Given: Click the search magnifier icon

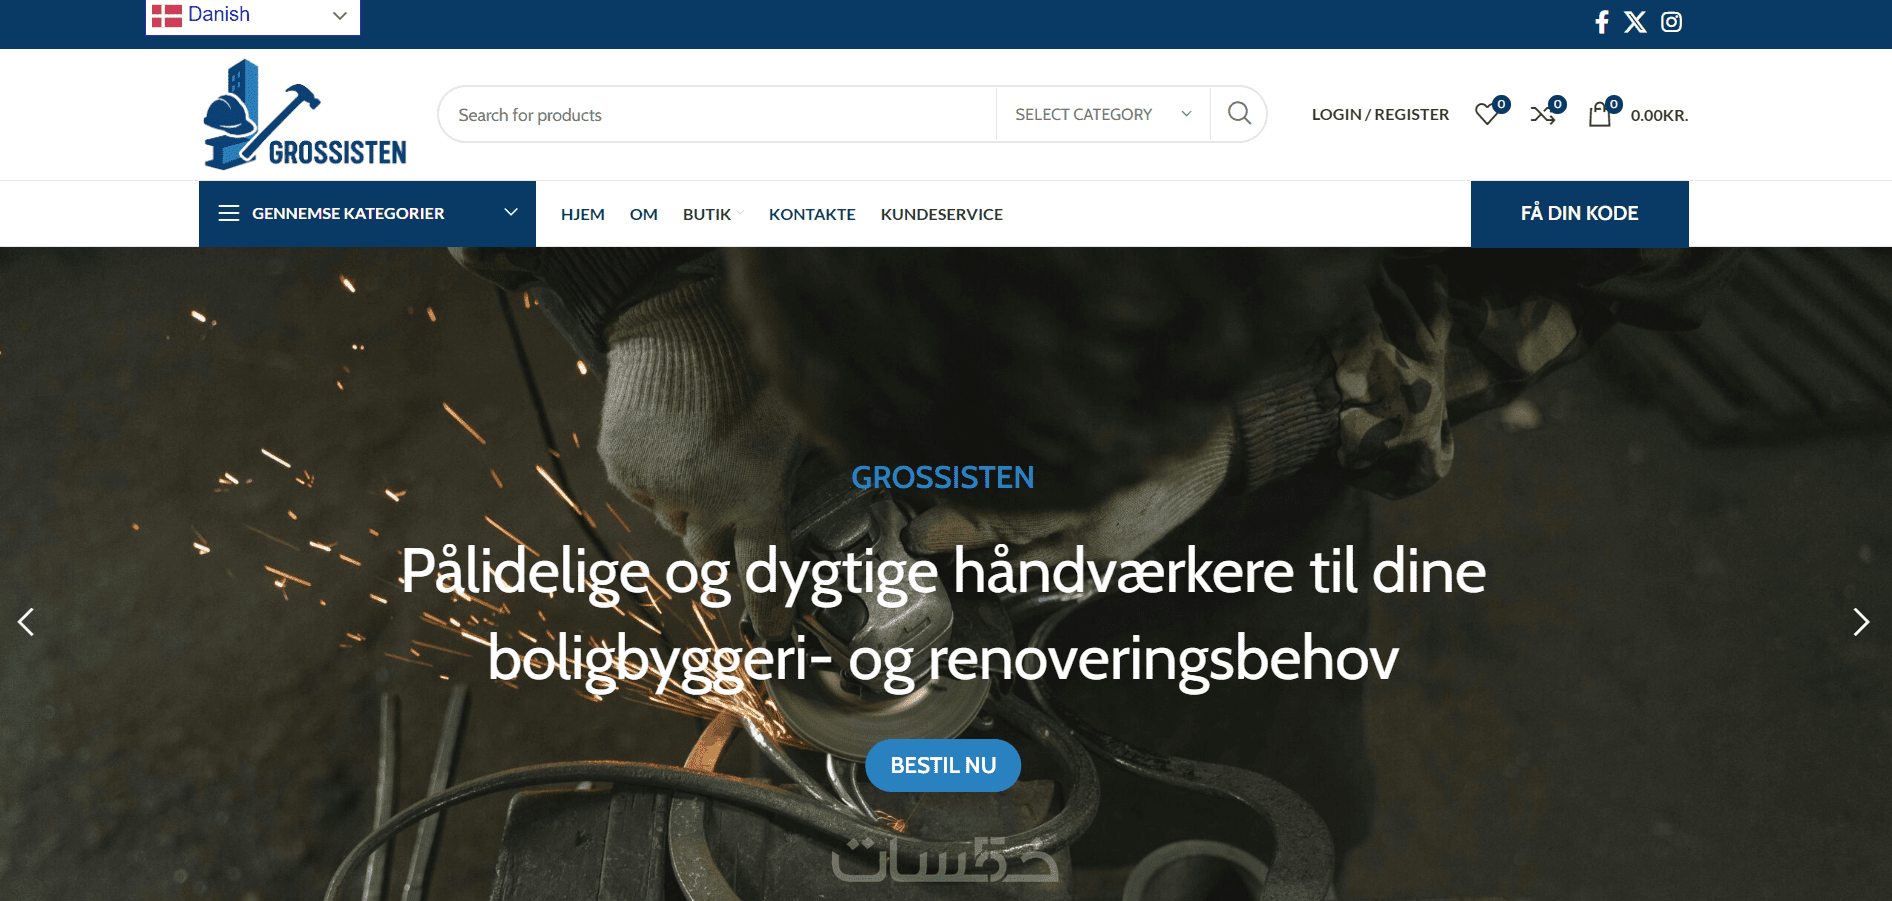Looking at the screenshot, I should [1239, 114].
